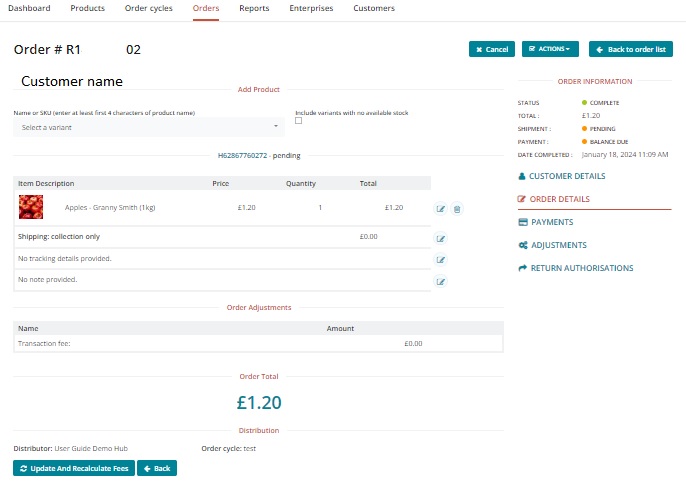Click the Granny Smith apples thumbnail
This screenshot has height=482, width=686.
[x=32, y=207]
